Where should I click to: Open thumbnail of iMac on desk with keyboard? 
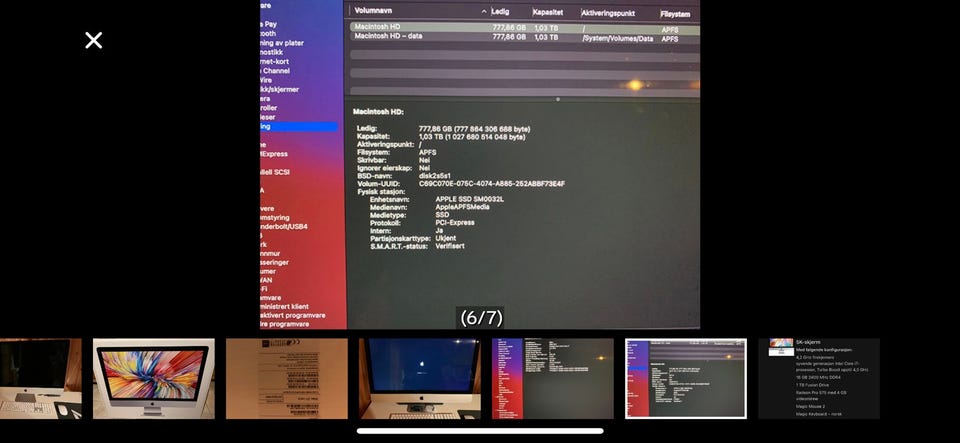click(40, 379)
